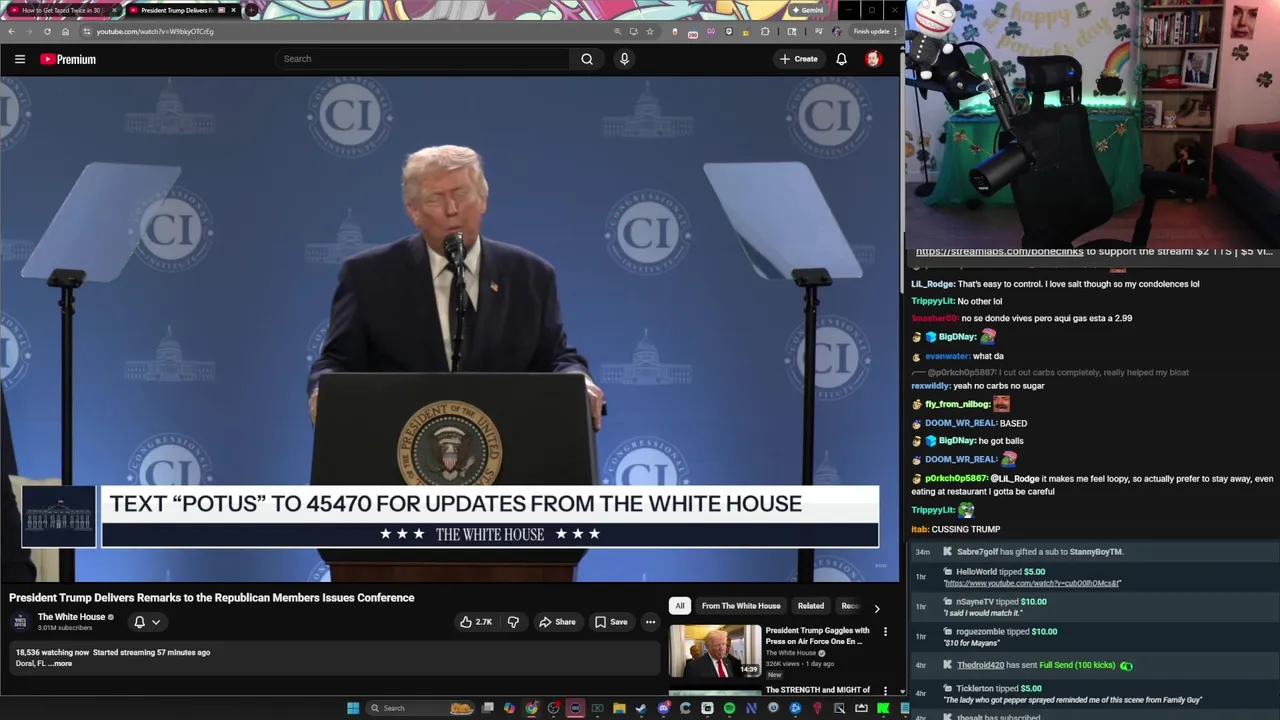Go to YouTube Premium home logo

pos(68,59)
